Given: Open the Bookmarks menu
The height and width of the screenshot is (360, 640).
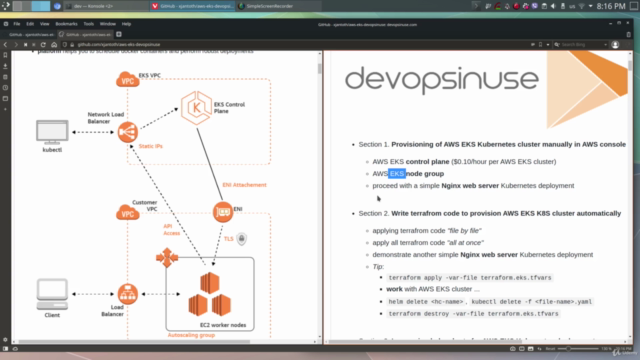Looking at the screenshot, I should tap(66, 24).
